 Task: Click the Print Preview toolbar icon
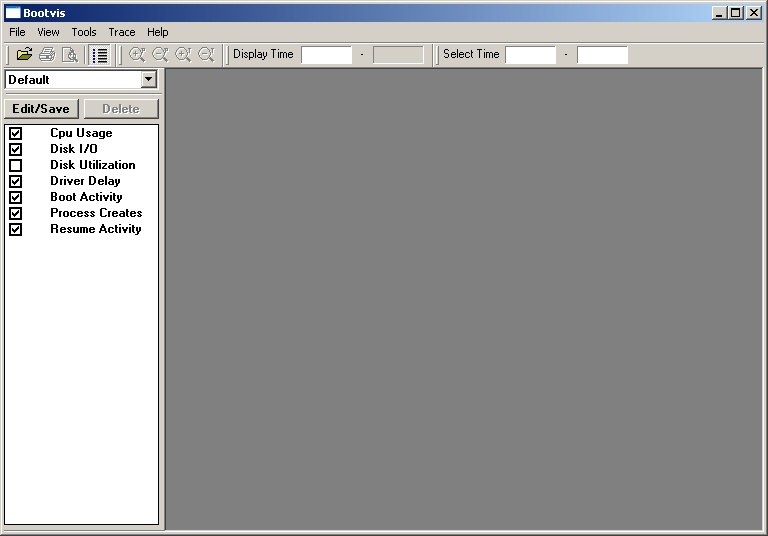tap(70, 54)
